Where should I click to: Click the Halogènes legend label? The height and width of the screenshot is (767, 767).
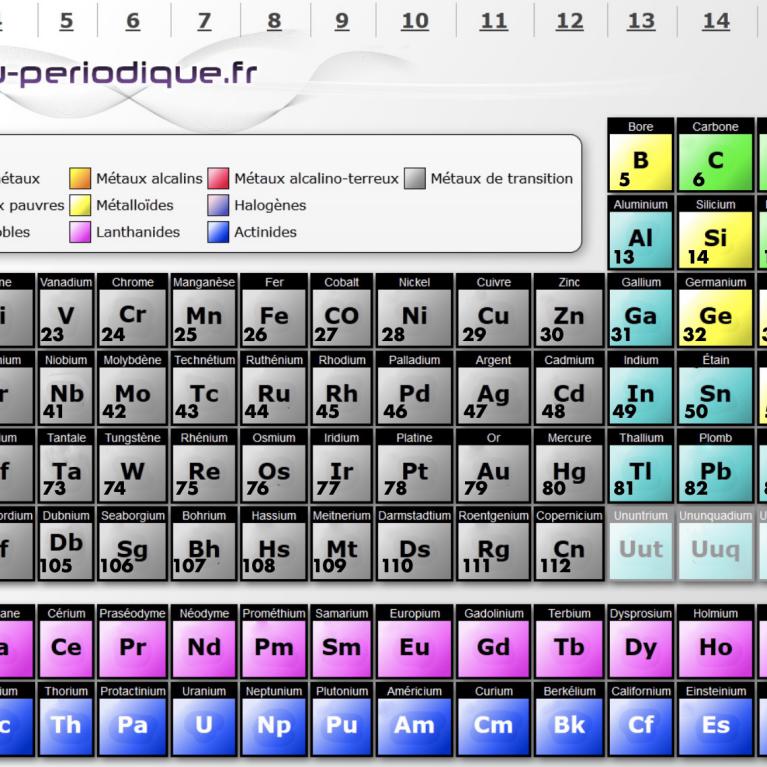[270, 205]
